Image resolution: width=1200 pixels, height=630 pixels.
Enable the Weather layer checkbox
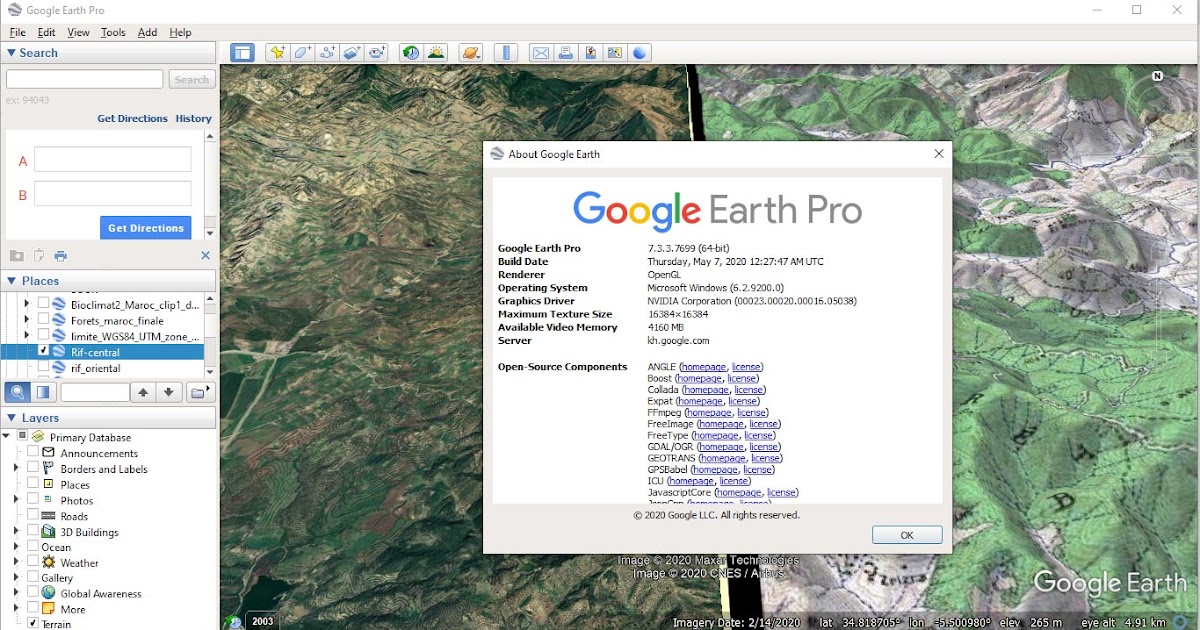[x=33, y=562]
